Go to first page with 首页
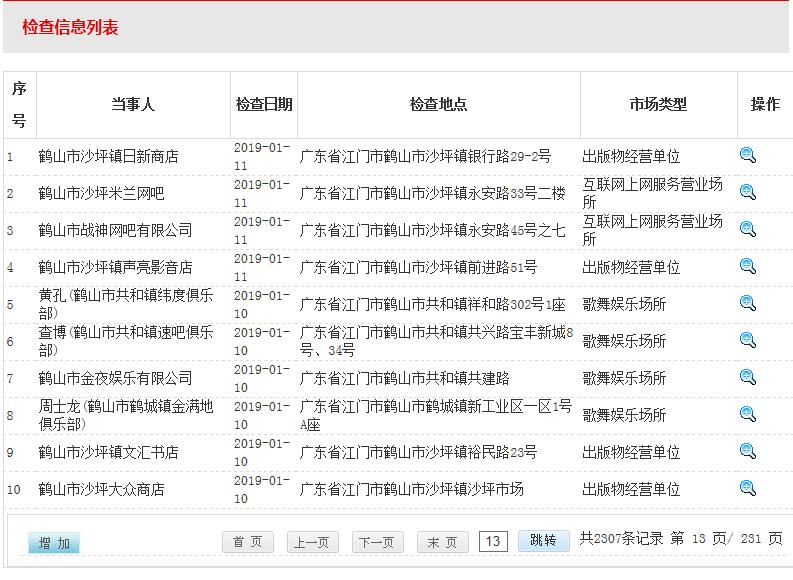Viewport: 793px width, 580px height. 247,542
